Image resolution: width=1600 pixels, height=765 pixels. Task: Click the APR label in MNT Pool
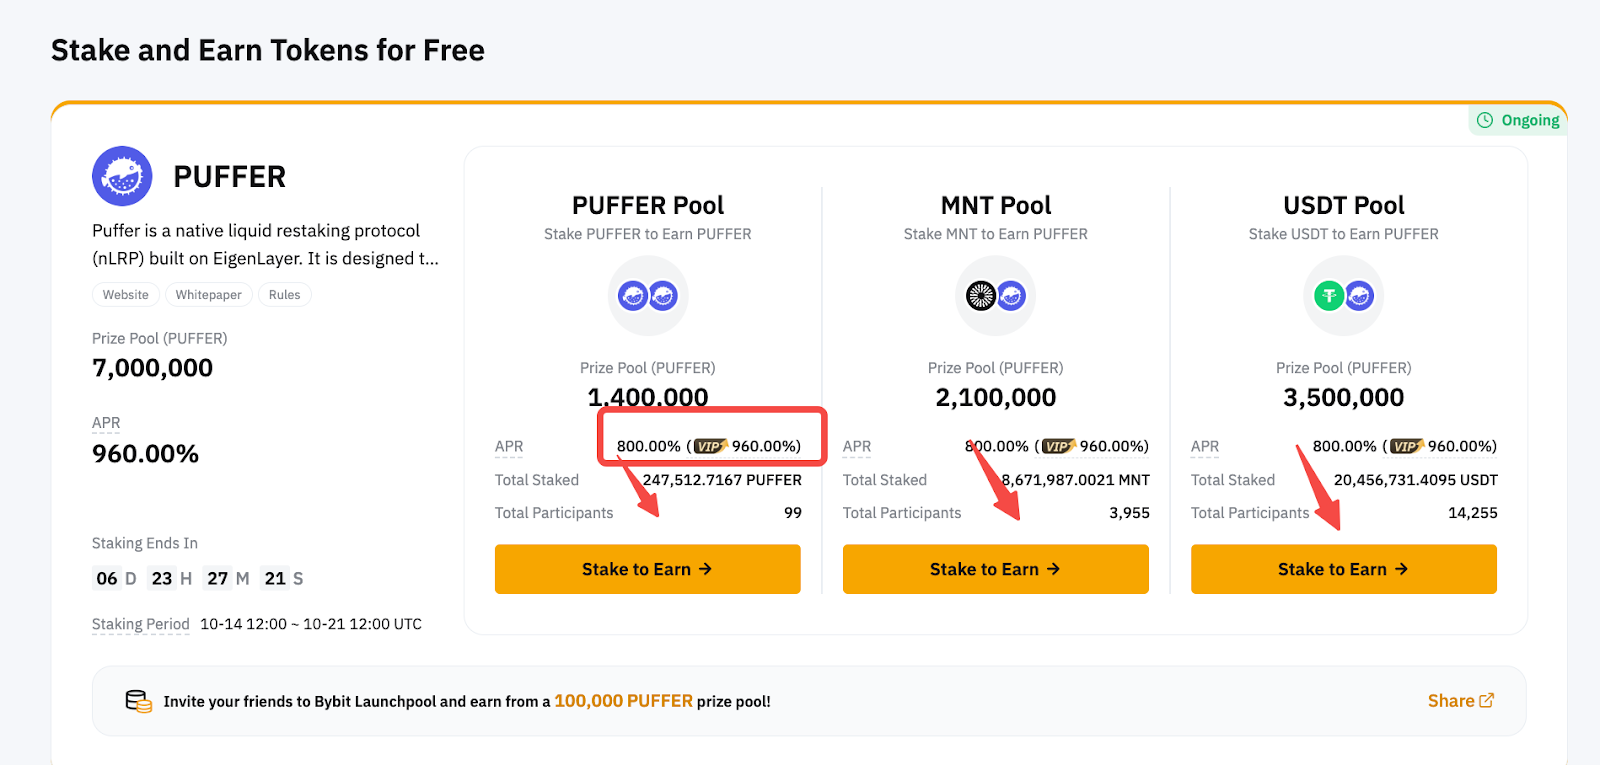[x=857, y=446]
